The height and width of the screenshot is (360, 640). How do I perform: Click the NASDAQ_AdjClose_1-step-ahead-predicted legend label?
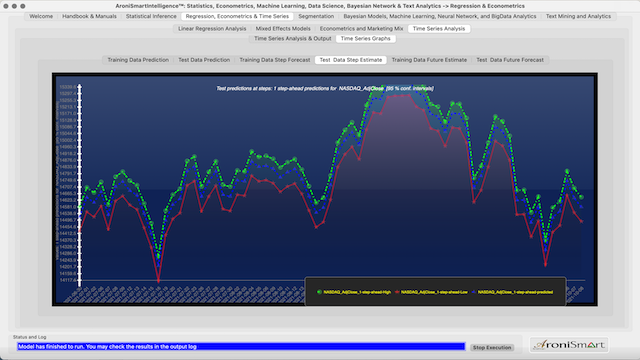point(515,292)
